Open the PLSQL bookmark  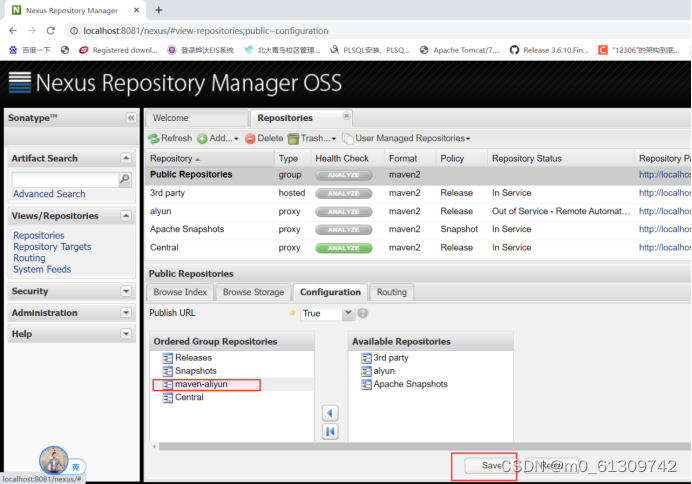pos(370,50)
